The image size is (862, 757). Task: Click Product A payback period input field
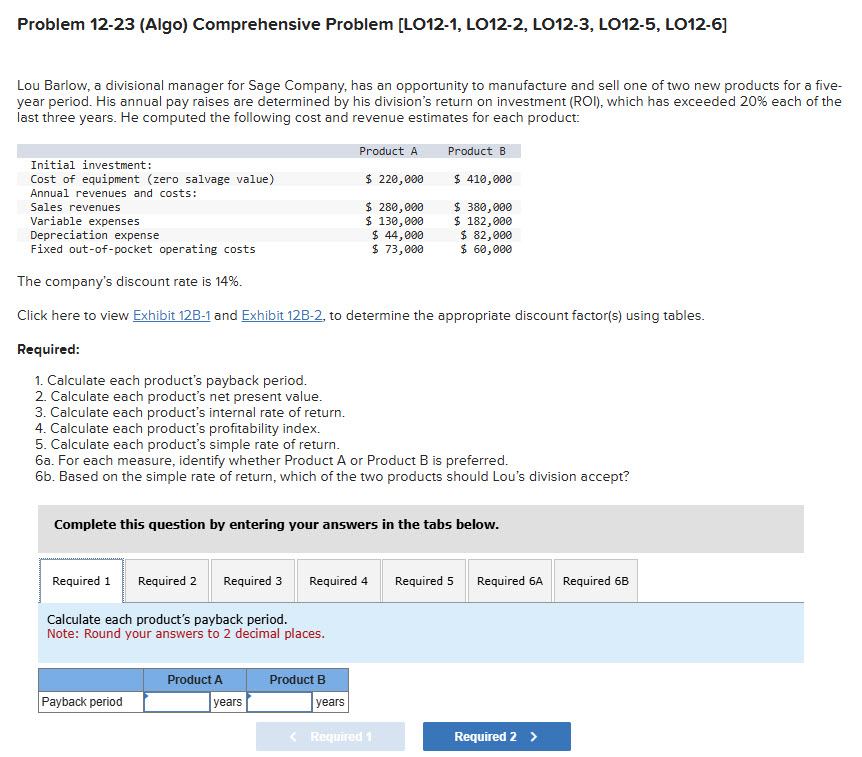(177, 702)
